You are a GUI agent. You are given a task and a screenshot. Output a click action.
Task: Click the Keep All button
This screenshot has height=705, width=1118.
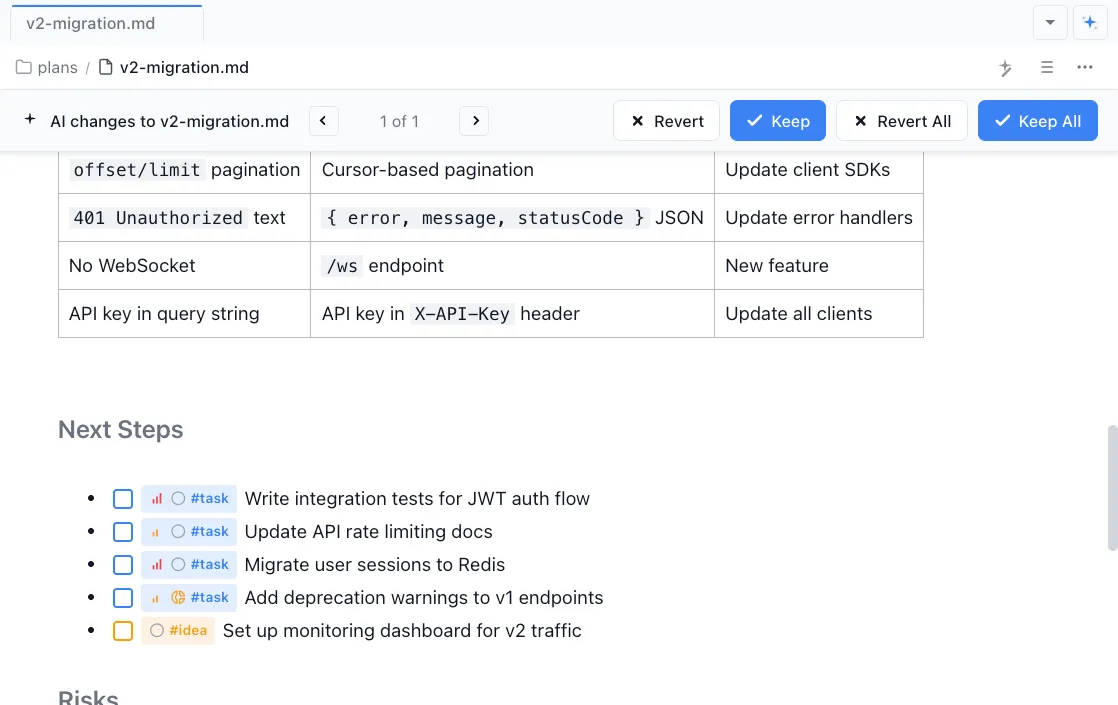click(1038, 120)
